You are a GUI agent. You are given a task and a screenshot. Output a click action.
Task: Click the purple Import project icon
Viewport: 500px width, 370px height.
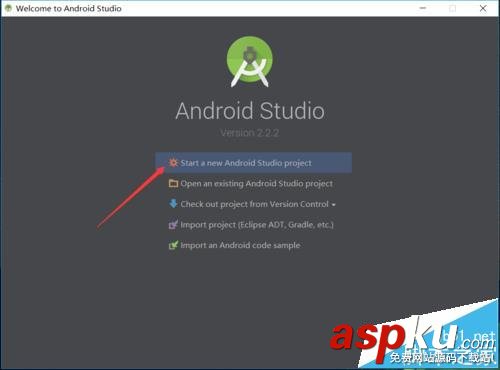click(x=173, y=224)
